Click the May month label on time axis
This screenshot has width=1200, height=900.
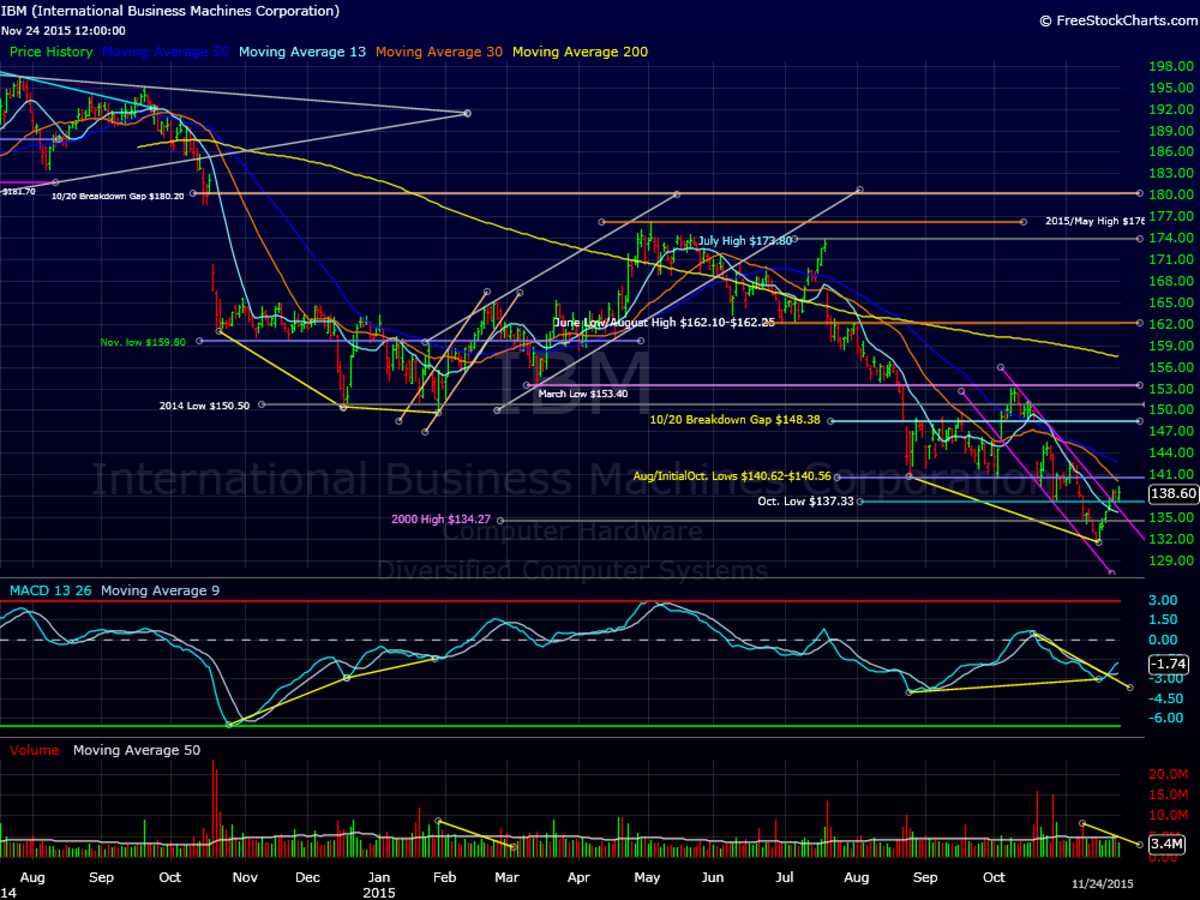pos(647,878)
